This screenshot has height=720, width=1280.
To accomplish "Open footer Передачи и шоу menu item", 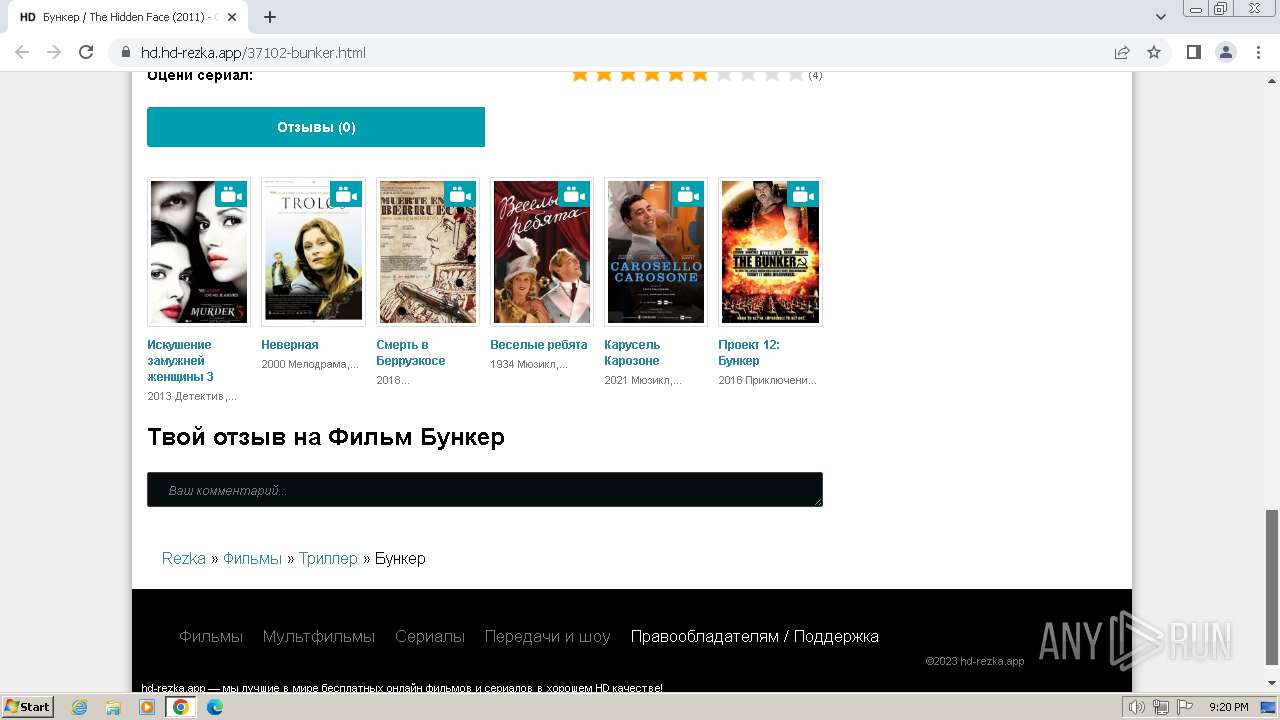I will pos(548,636).
